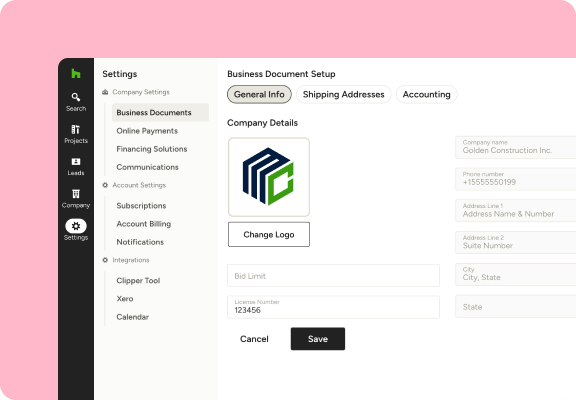Click the Account Settings gear icon
Image resolution: width=576 pixels, height=400 pixels.
click(x=105, y=185)
